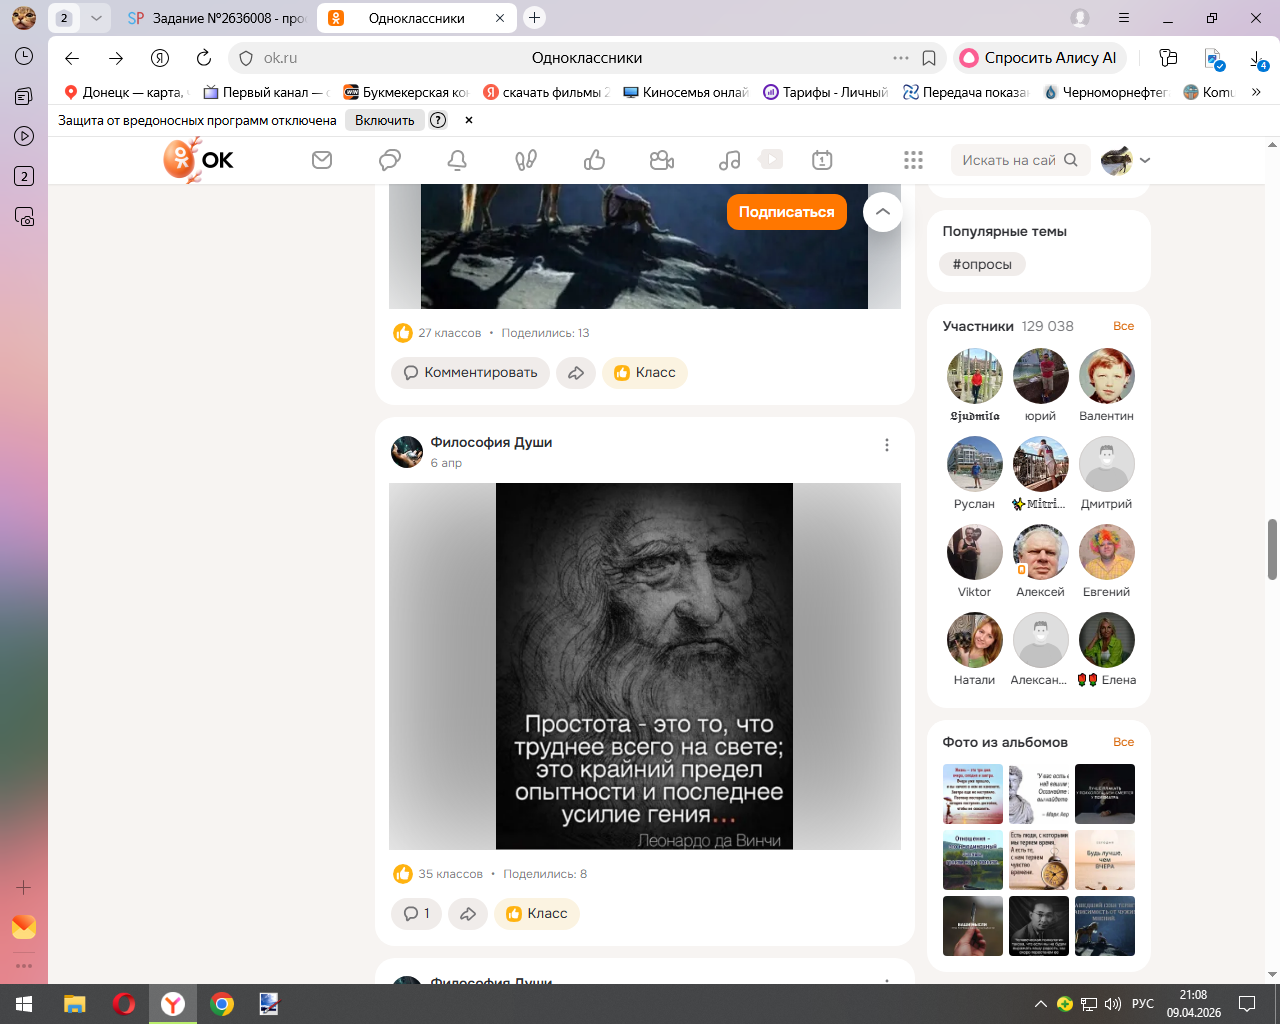Open the ratings thumbs-up icon in header
Image resolution: width=1280 pixels, height=1024 pixels.
pos(595,160)
